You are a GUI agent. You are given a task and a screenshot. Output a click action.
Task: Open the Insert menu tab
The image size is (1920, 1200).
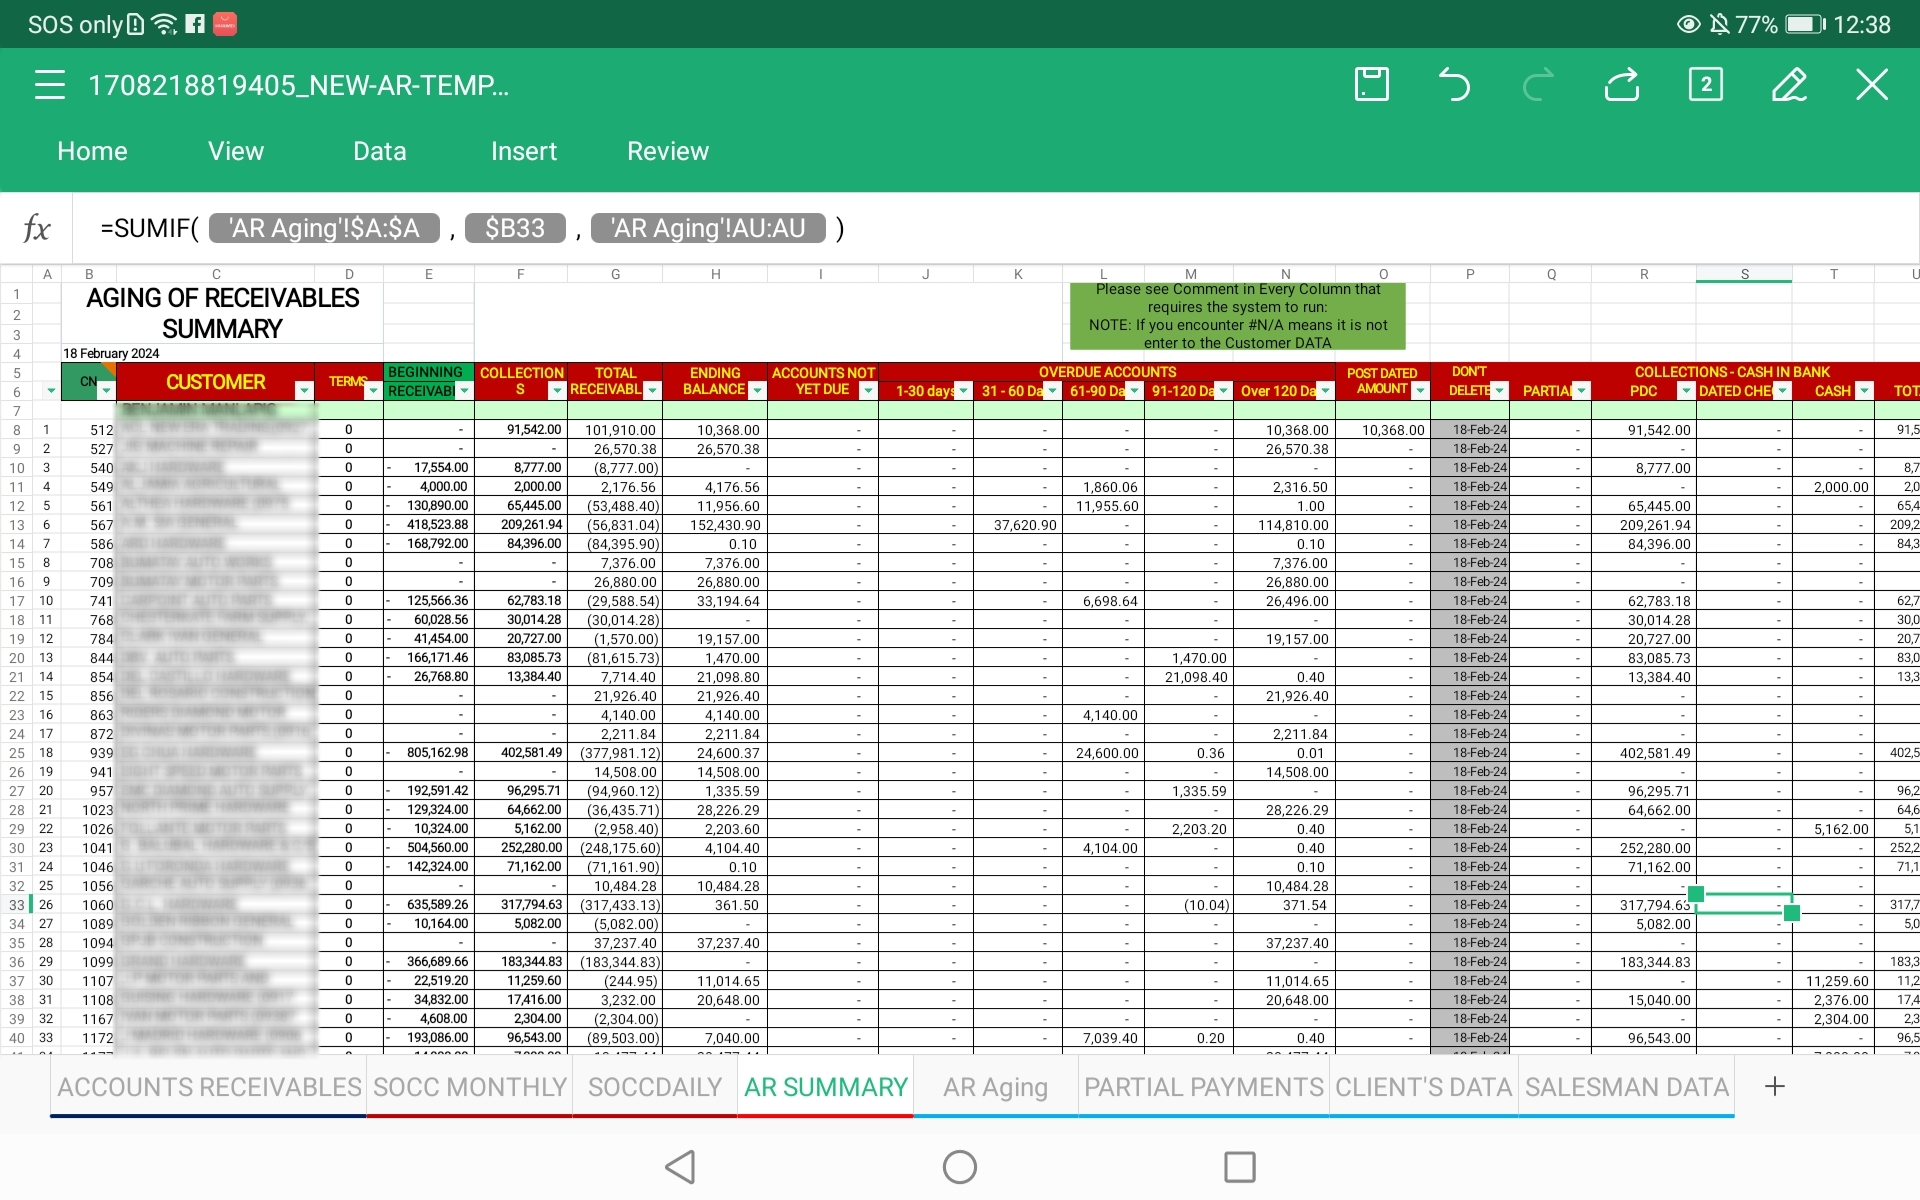click(x=523, y=151)
